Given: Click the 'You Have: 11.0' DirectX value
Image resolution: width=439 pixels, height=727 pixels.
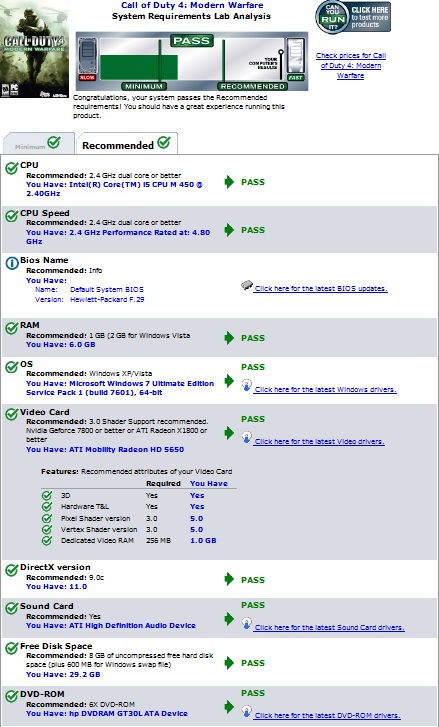Looking at the screenshot, I should point(57,587).
